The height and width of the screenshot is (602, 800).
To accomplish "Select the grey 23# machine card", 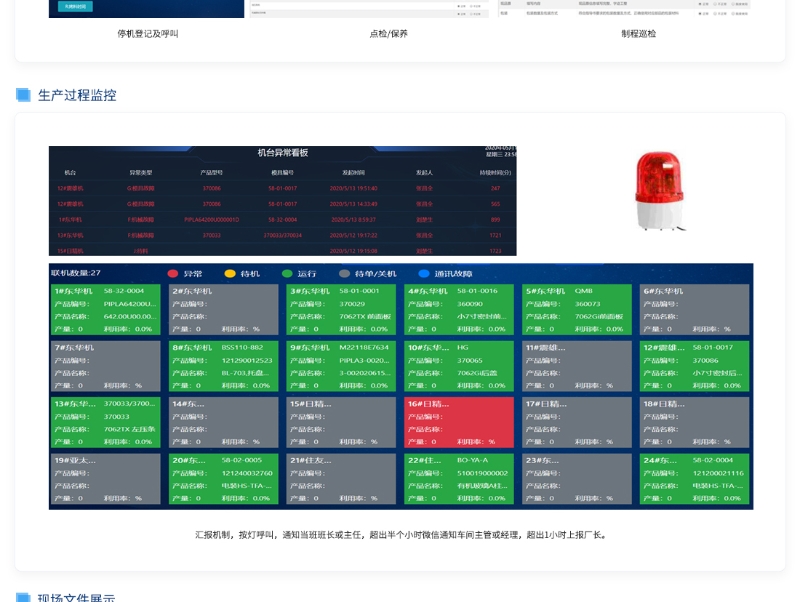I will pyautogui.click(x=577, y=479).
